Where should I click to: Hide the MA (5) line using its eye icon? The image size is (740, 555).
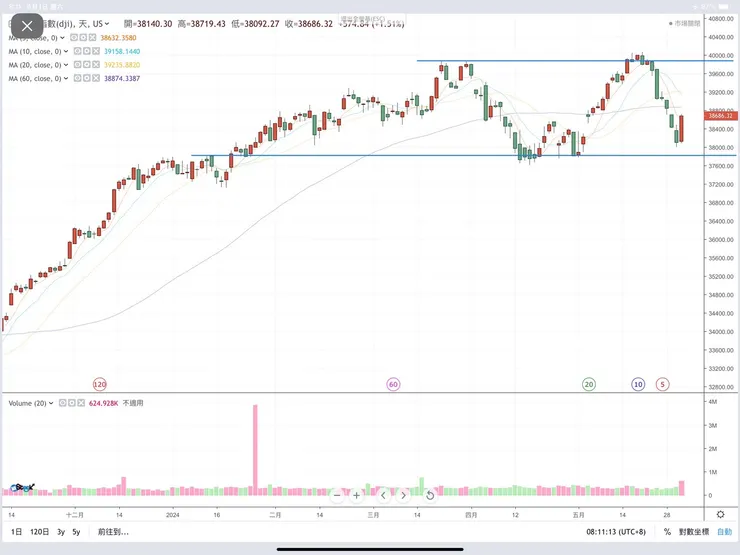click(x=74, y=38)
